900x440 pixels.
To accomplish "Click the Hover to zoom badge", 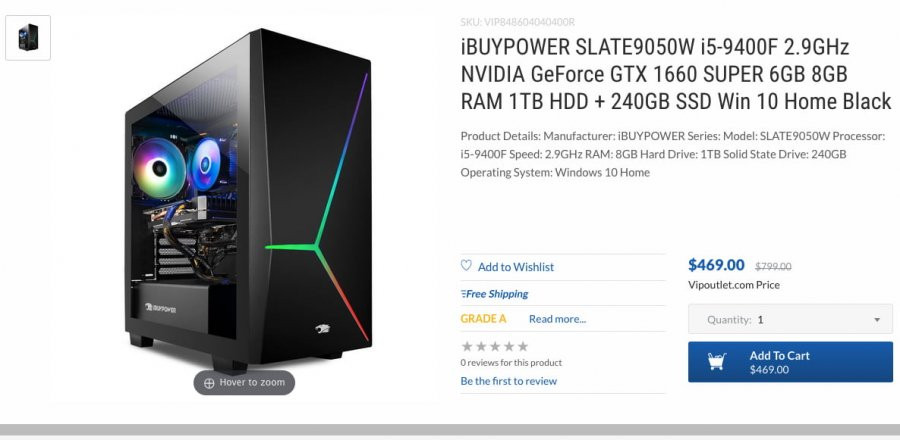I will (244, 383).
